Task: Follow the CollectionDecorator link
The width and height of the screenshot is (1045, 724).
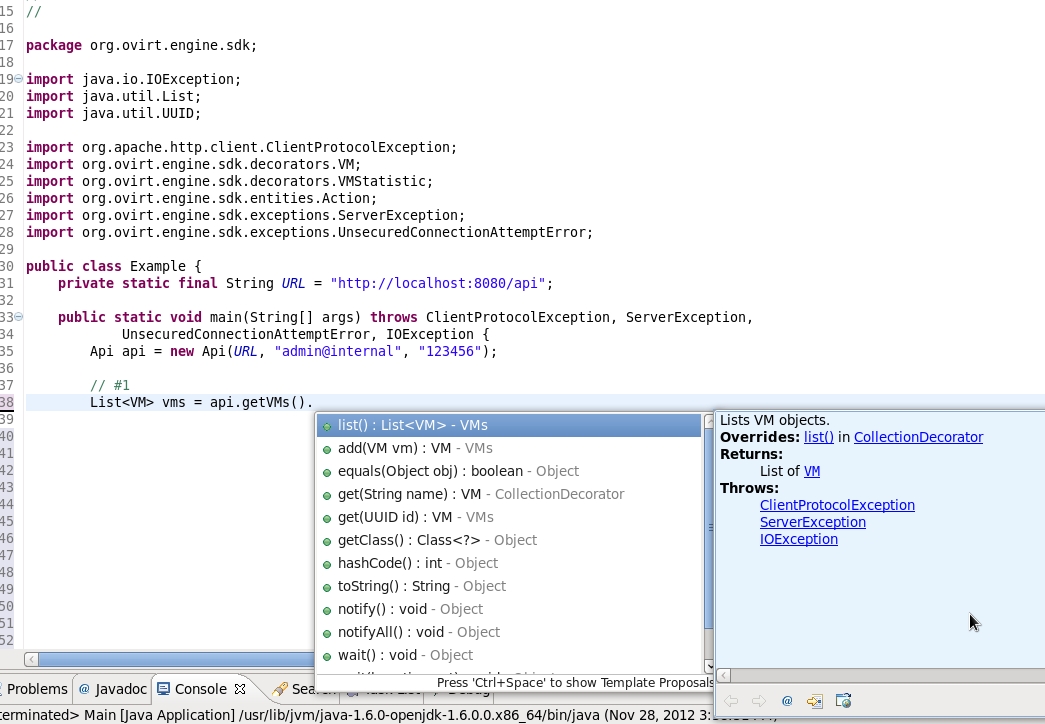Action: (917, 437)
